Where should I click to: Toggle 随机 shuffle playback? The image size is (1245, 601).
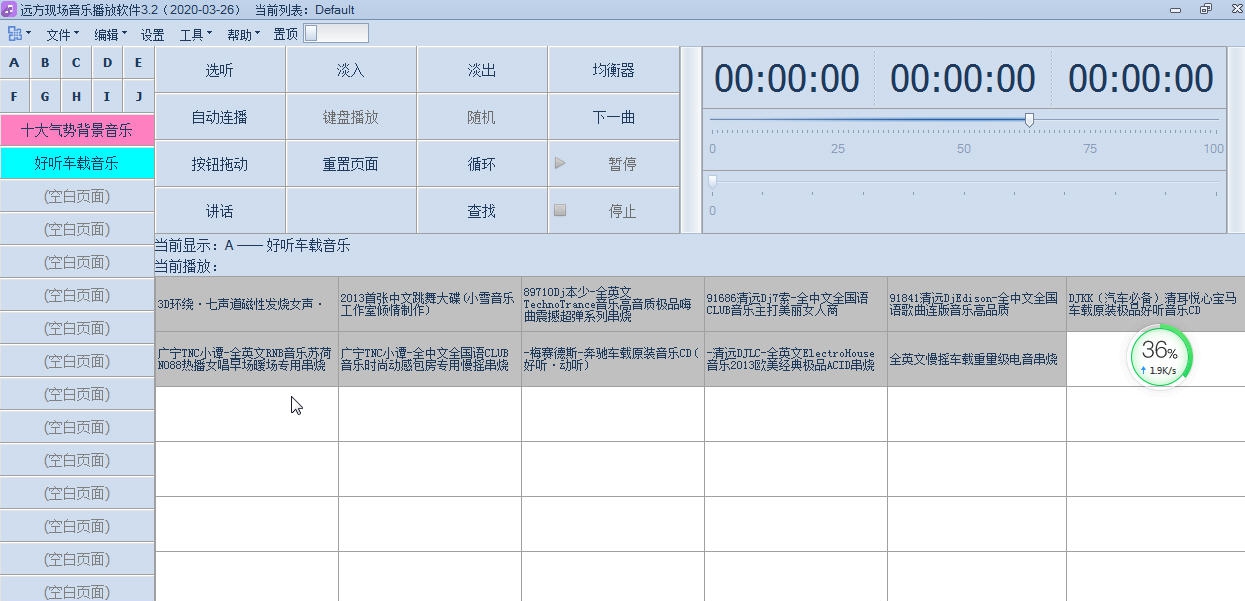(x=481, y=116)
